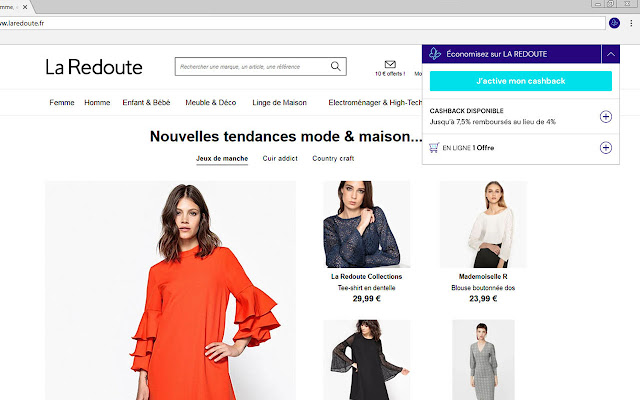
Task: Click the Jusqu'à 7,5% remboursés text
Action: coord(493,122)
